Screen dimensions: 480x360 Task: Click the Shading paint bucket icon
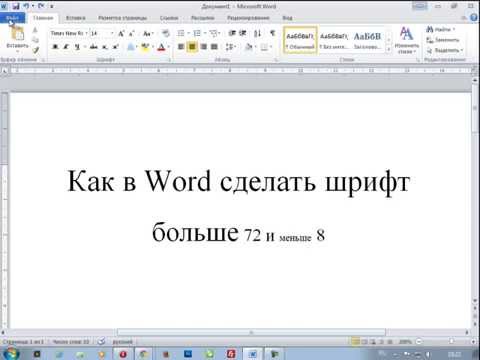248,47
